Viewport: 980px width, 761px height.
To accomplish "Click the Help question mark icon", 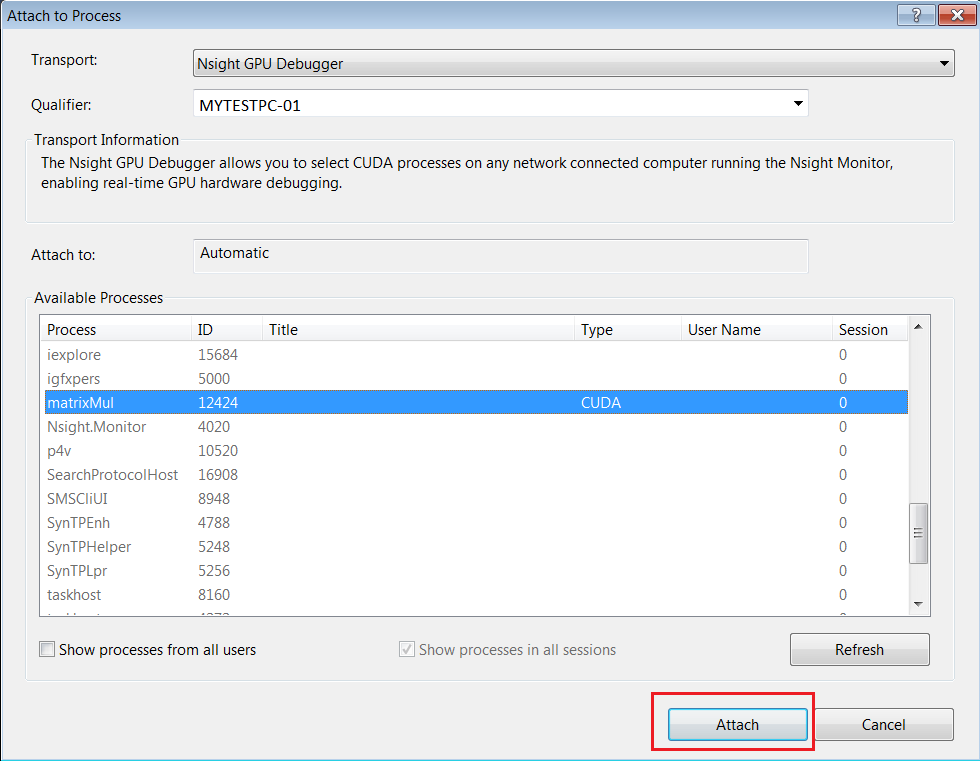I will 915,15.
